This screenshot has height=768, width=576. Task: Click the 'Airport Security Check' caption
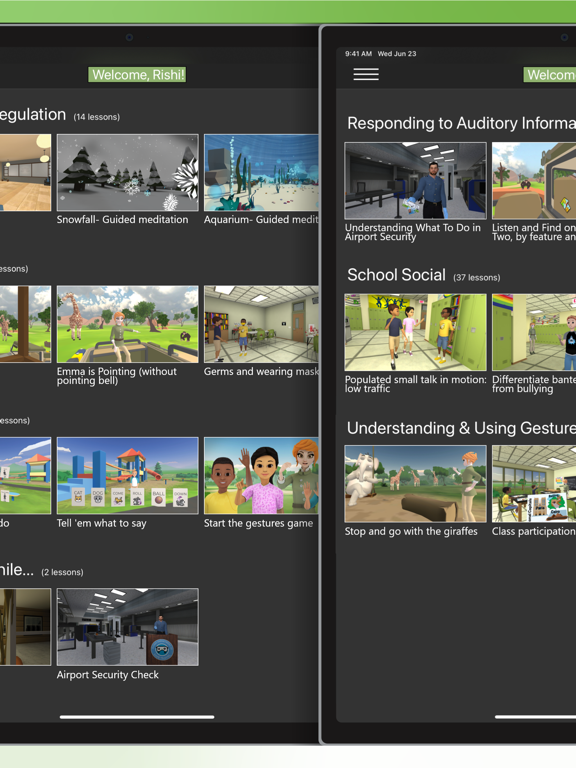108,675
